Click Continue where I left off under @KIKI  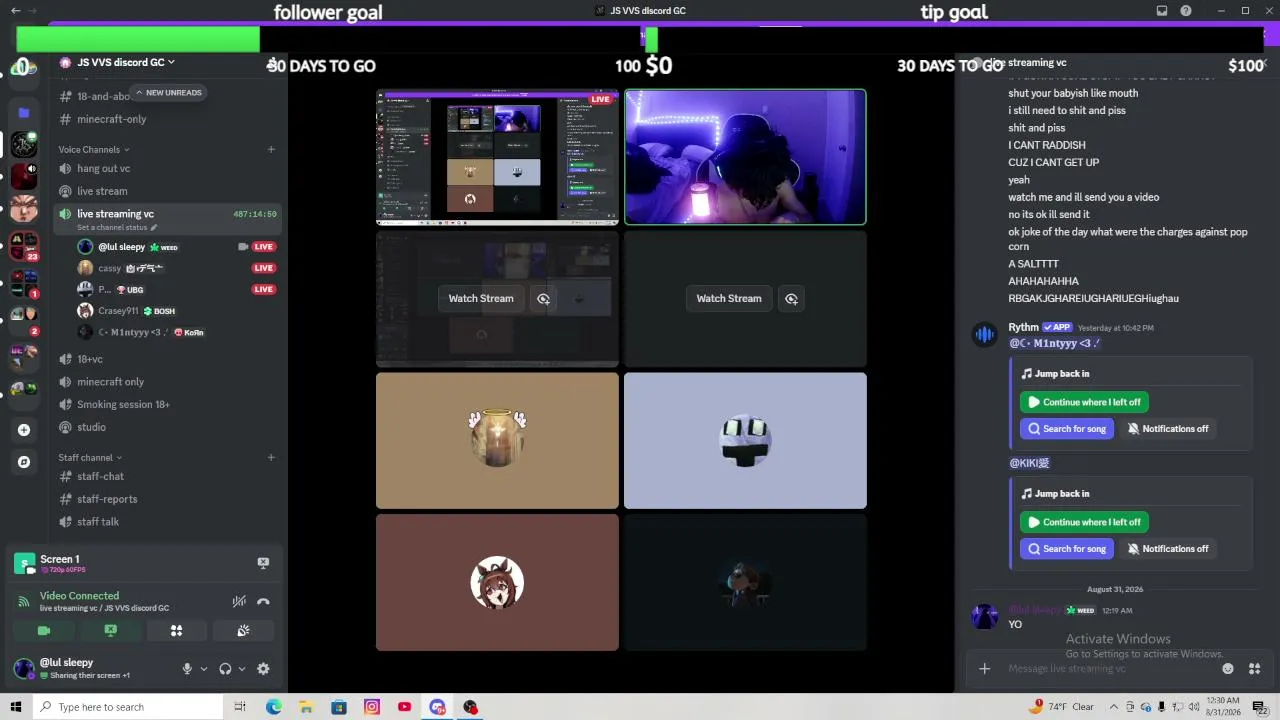[x=1084, y=522]
